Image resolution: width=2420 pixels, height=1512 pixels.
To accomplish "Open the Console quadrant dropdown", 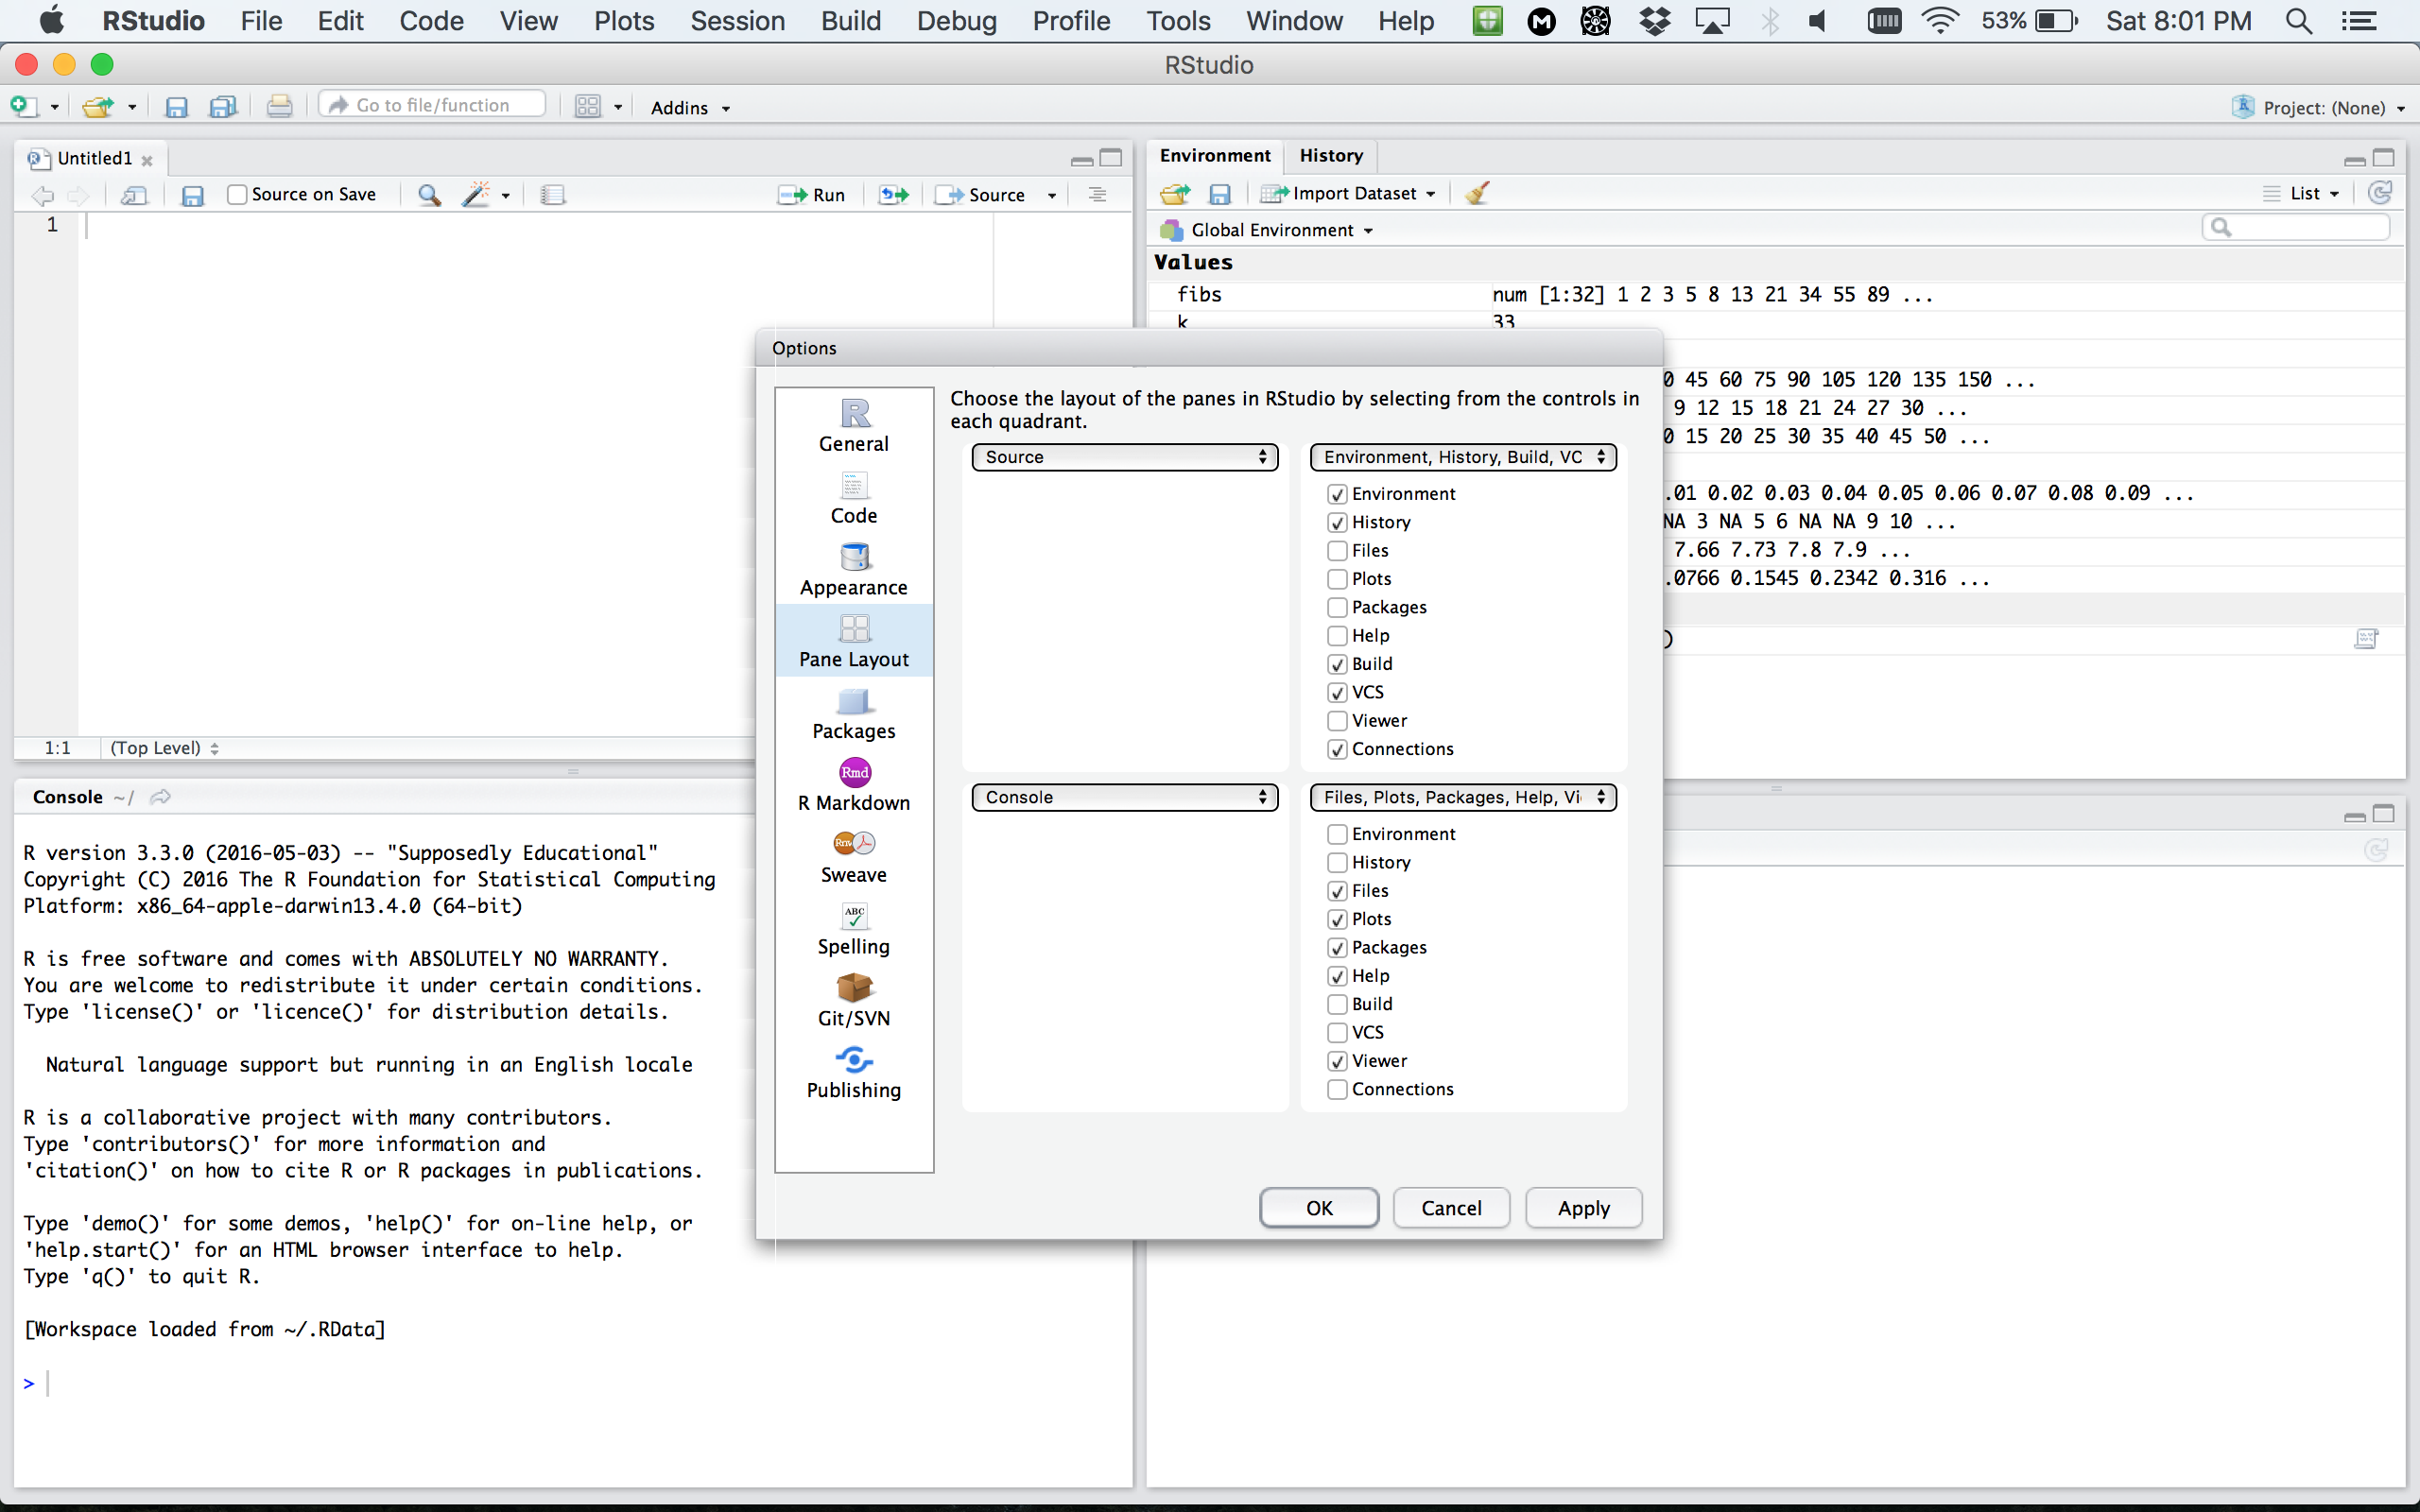I will pos(1124,797).
